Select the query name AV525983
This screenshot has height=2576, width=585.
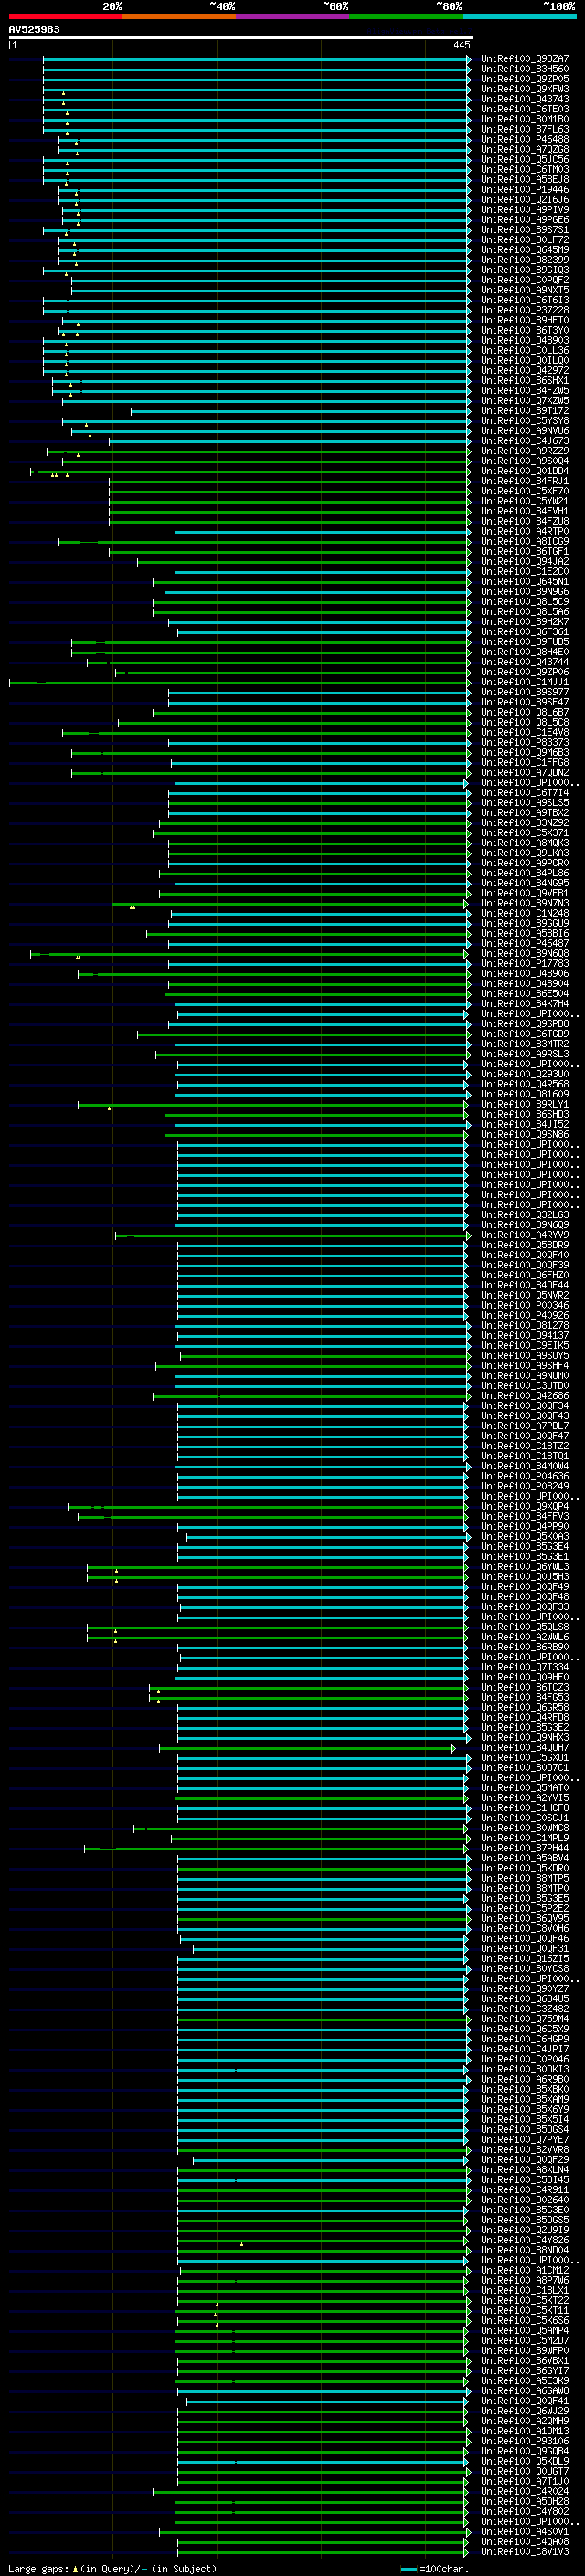[x=34, y=29]
